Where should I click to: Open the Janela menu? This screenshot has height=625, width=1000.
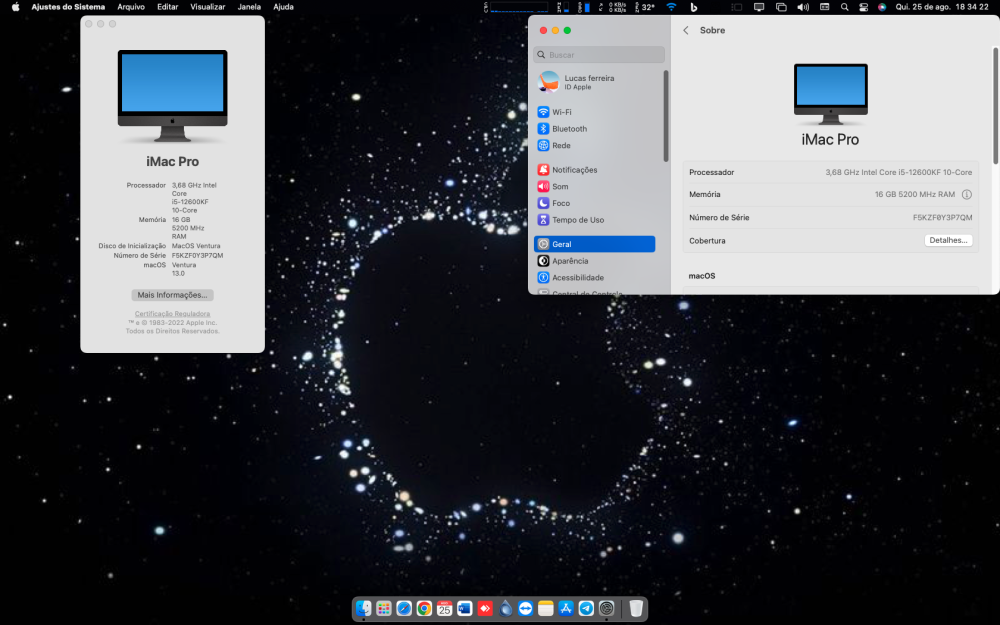(249, 7)
